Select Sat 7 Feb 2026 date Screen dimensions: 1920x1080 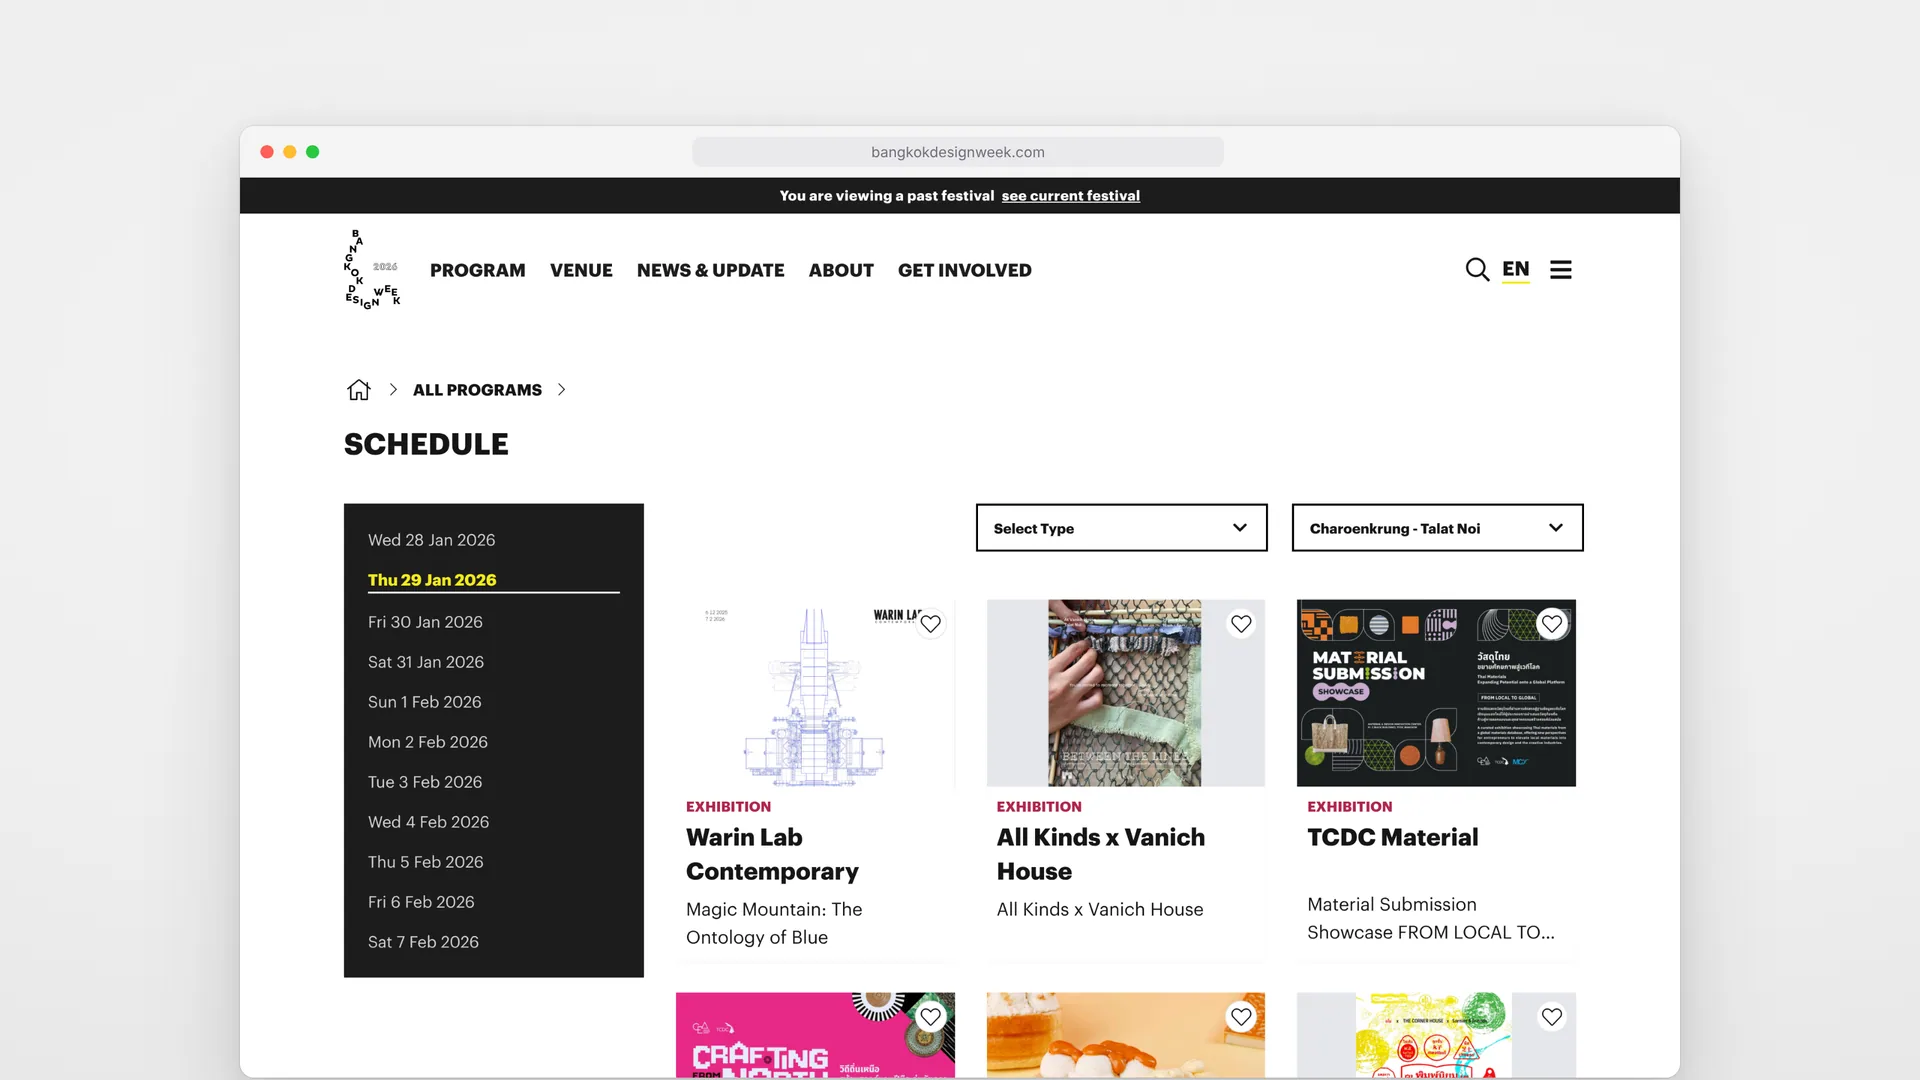[x=423, y=942]
